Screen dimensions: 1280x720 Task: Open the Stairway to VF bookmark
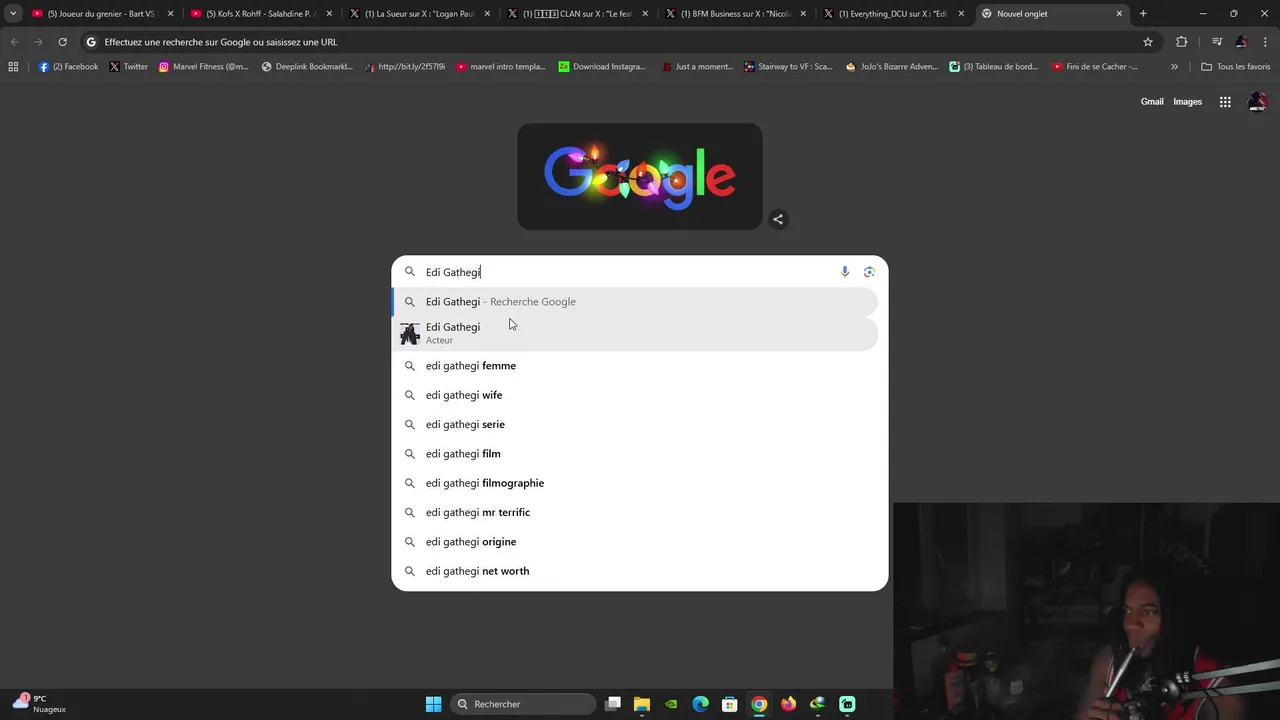(x=788, y=66)
